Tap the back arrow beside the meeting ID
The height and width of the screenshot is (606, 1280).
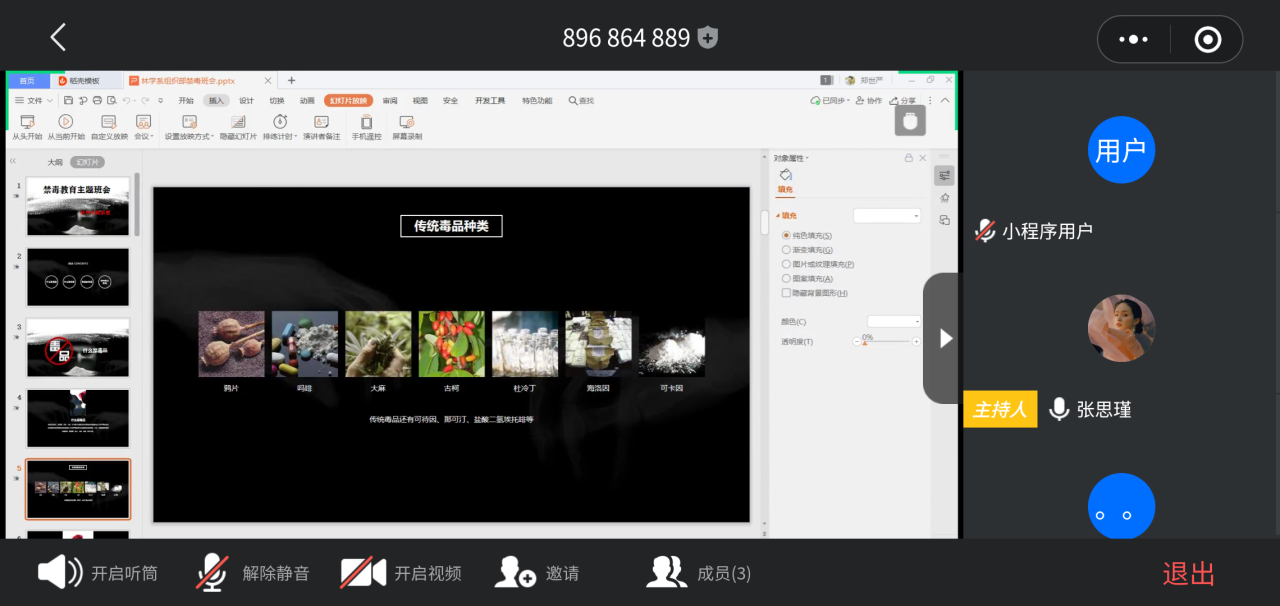[x=58, y=38]
